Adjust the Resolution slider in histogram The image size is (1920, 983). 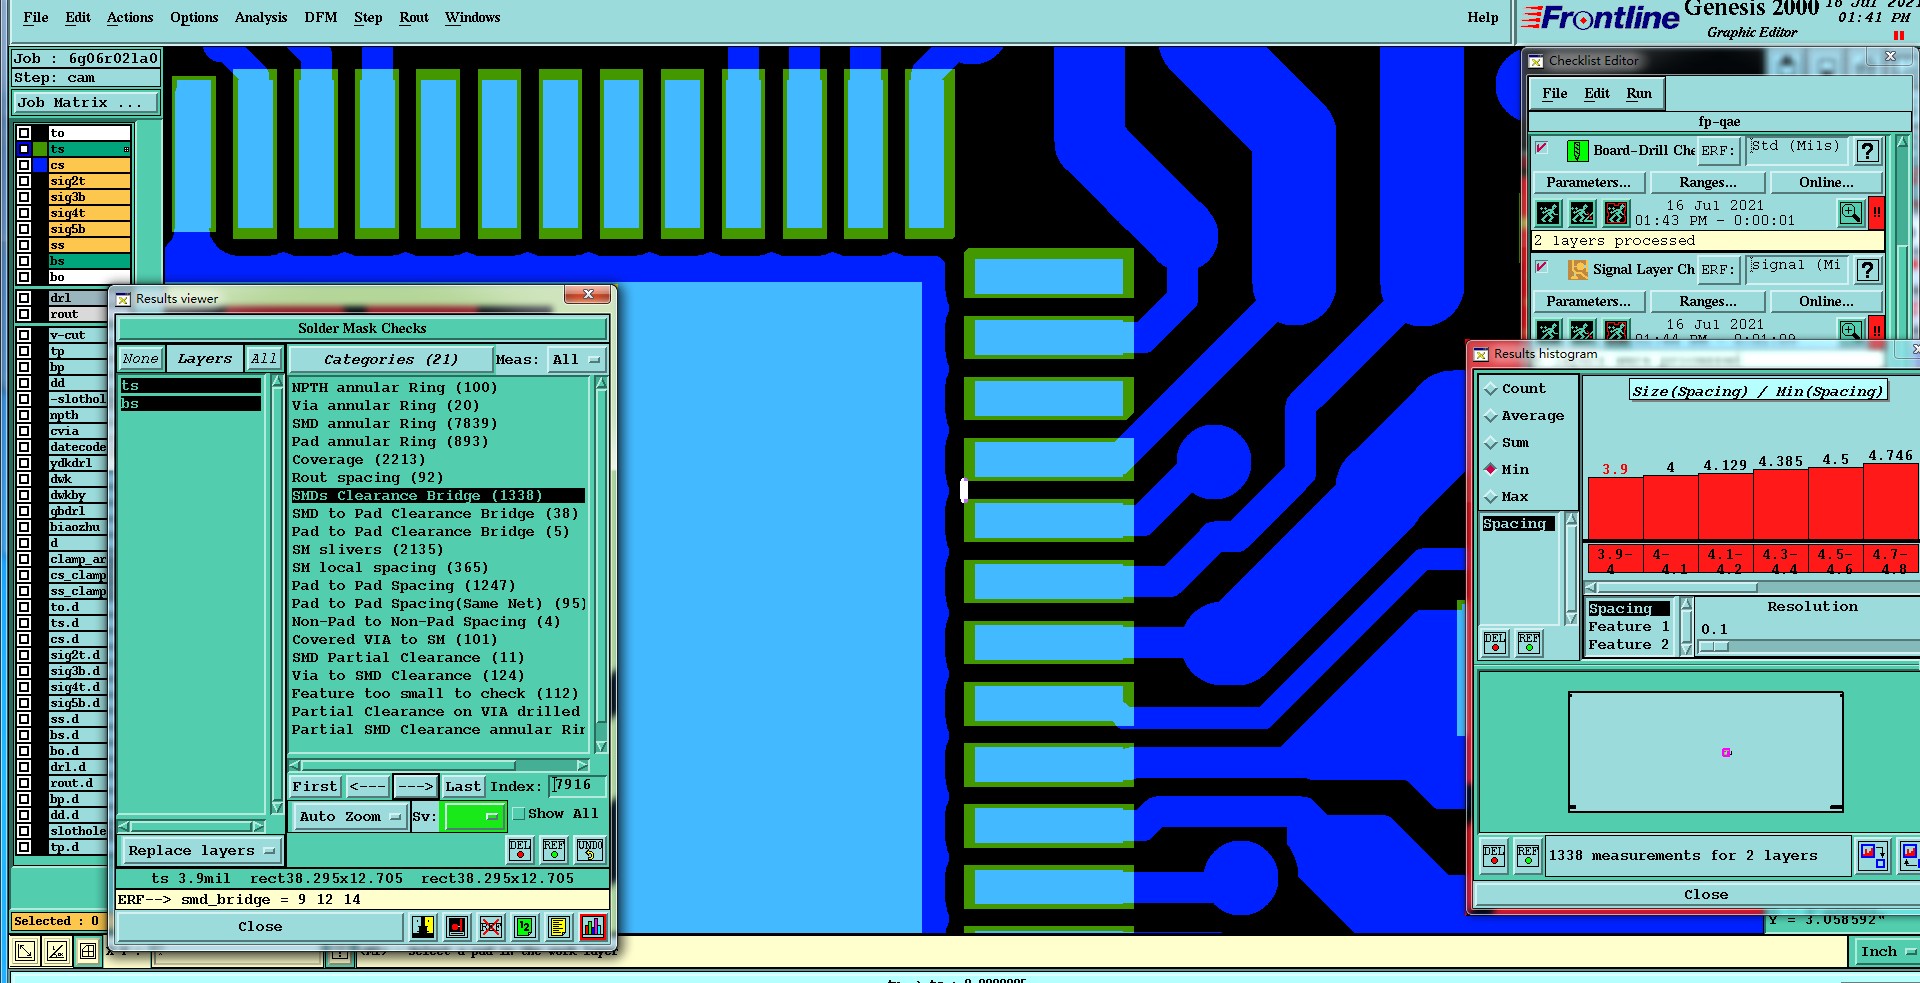pos(1714,647)
